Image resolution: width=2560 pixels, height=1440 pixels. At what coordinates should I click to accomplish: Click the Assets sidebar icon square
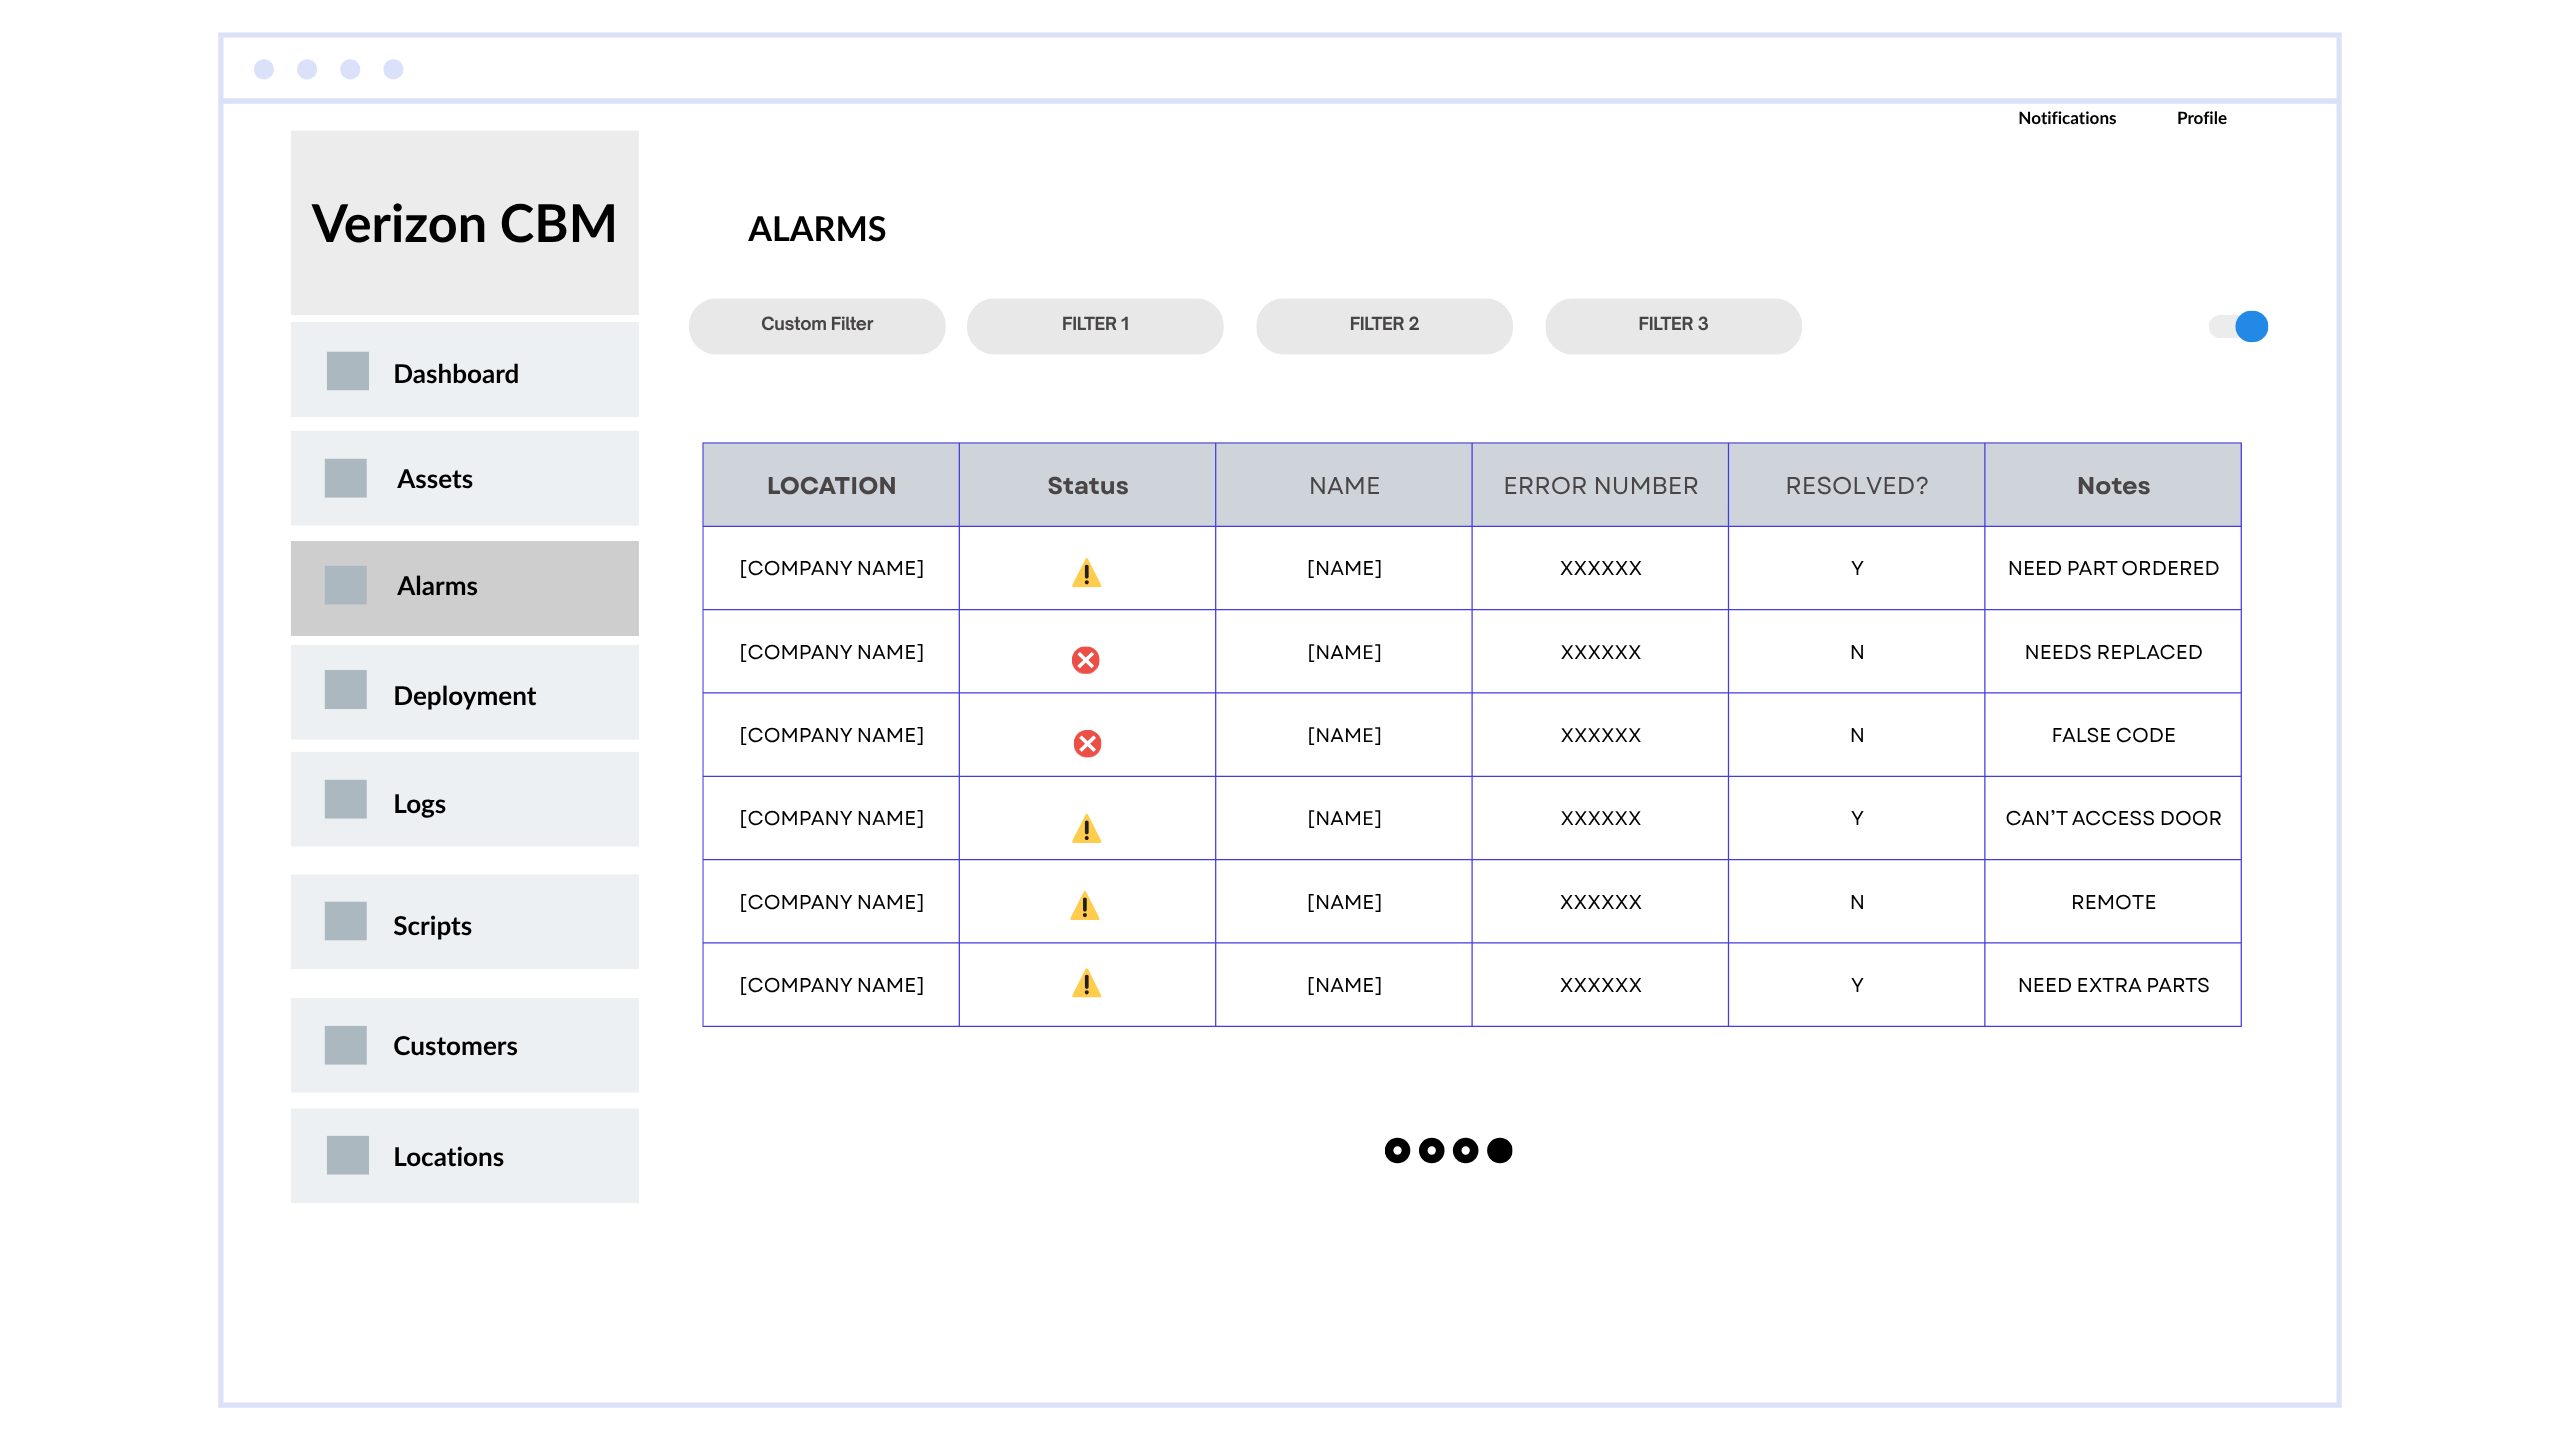coord(345,478)
